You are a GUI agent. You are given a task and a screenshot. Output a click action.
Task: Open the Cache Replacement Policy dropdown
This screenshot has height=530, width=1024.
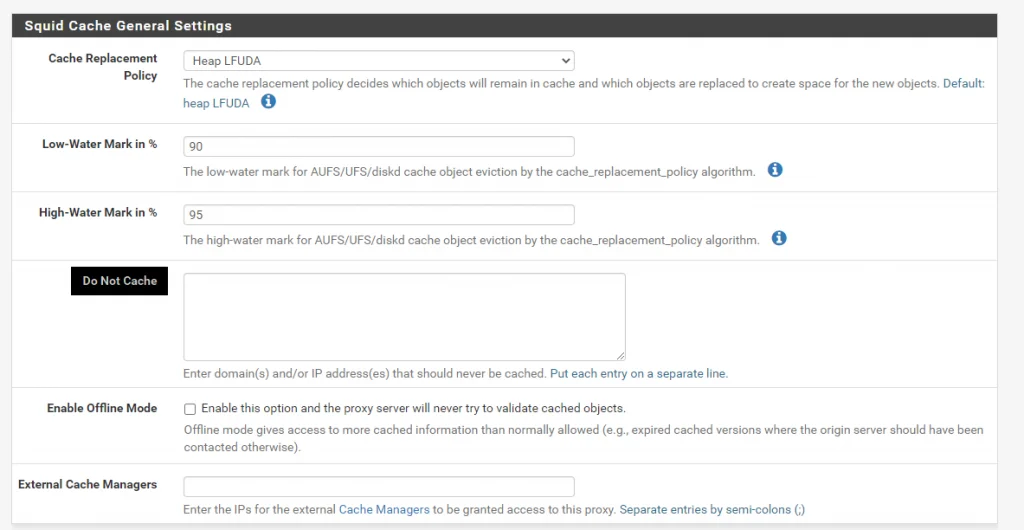379,61
